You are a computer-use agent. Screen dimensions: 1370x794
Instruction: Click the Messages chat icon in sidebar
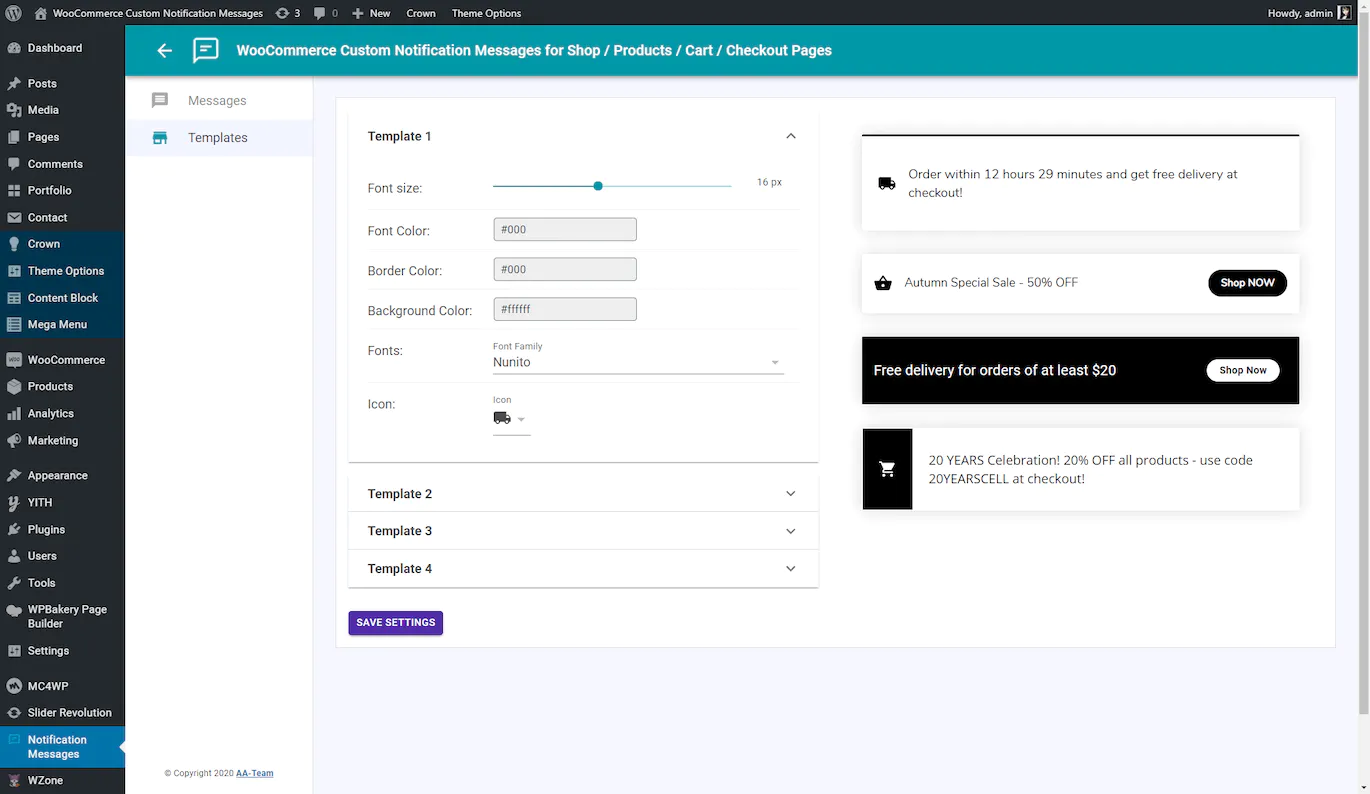coord(160,100)
